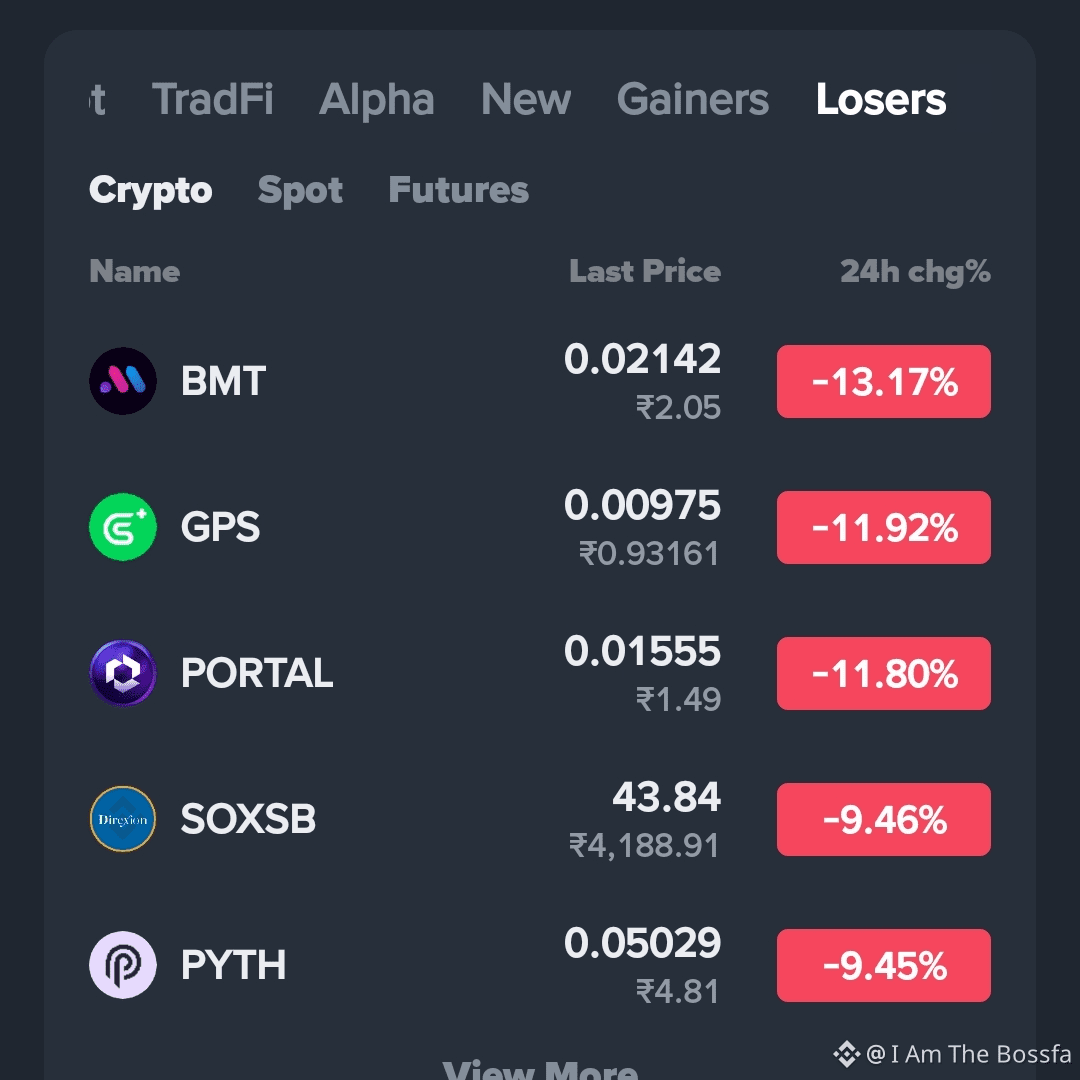Sort by 24h chg% column header

click(x=915, y=271)
